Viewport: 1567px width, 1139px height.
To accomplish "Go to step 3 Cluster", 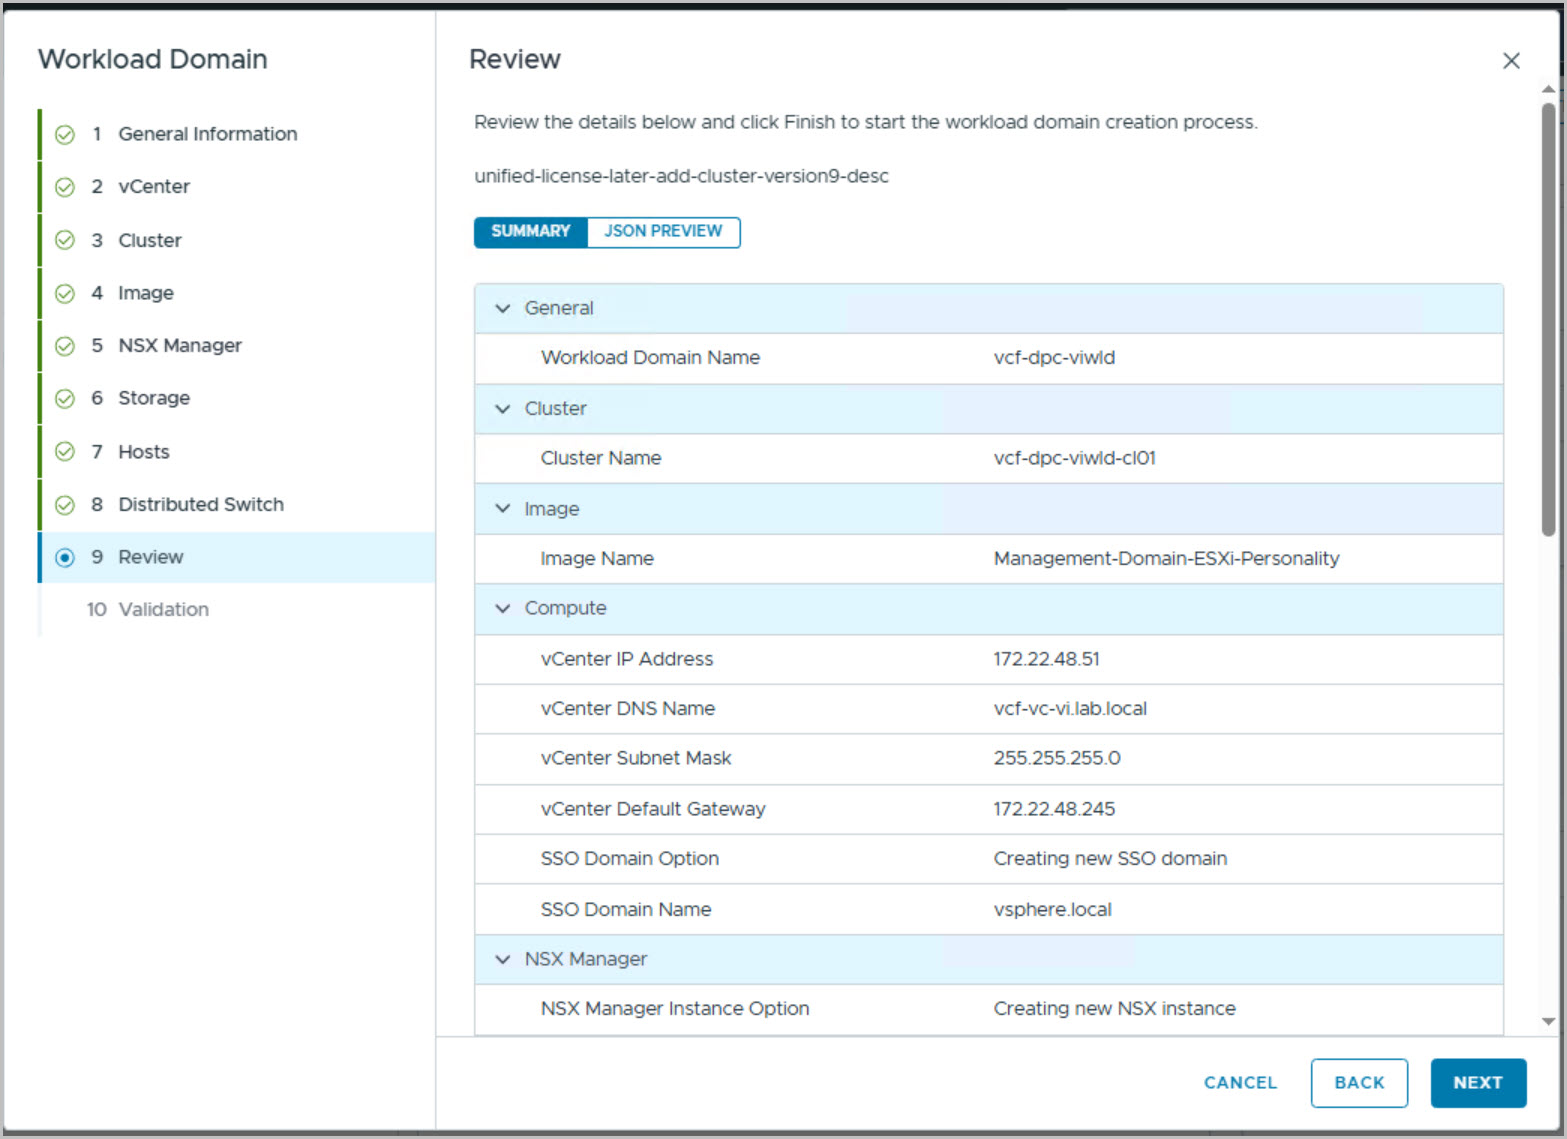I will pos(237,240).
